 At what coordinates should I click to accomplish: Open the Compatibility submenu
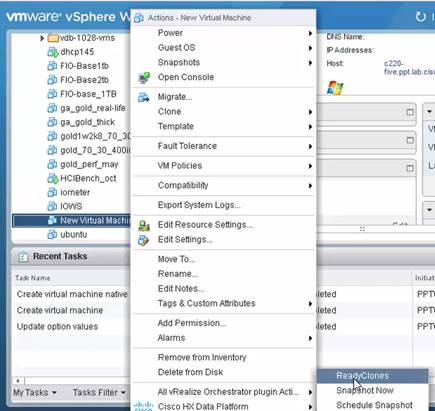click(224, 185)
